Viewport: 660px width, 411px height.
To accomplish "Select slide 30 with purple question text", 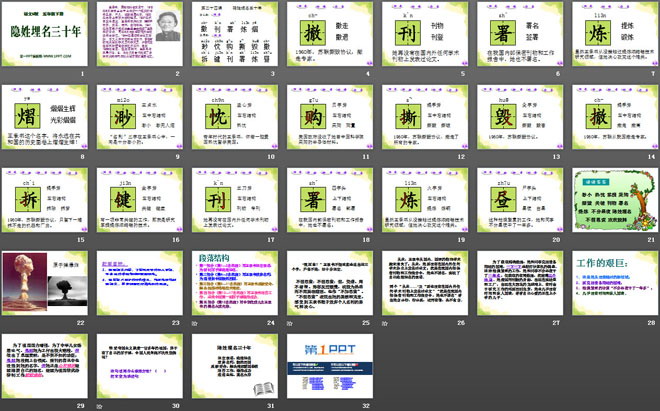I will click(x=140, y=366).
